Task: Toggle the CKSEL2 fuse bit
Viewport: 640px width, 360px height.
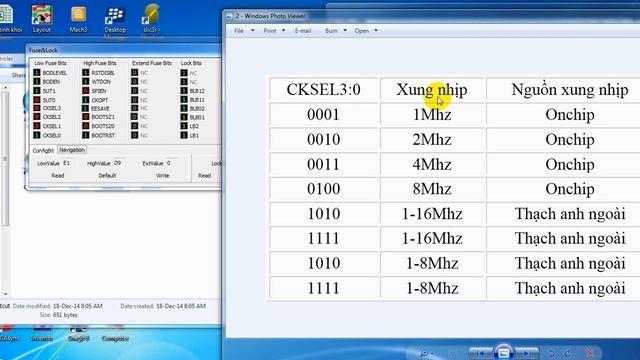Action: pos(37,117)
